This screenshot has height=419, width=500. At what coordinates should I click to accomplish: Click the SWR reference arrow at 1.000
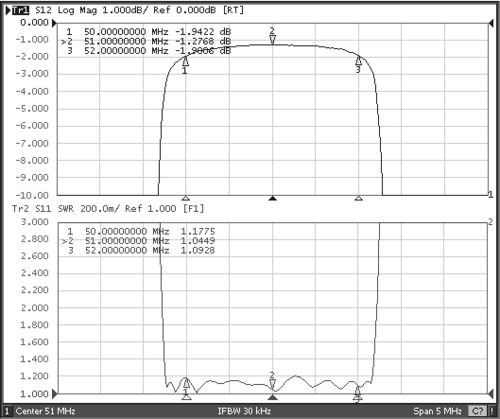pos(55,394)
